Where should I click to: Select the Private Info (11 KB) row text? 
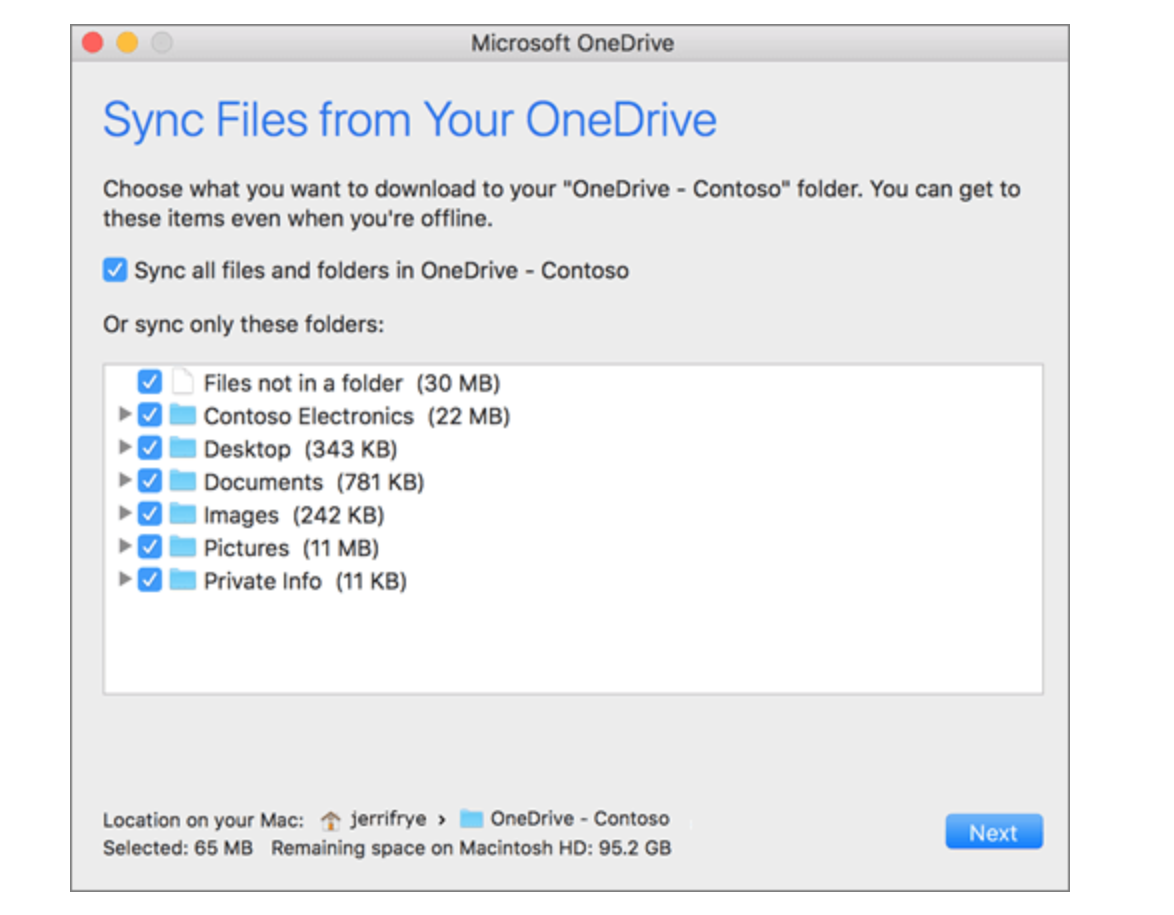(x=305, y=581)
